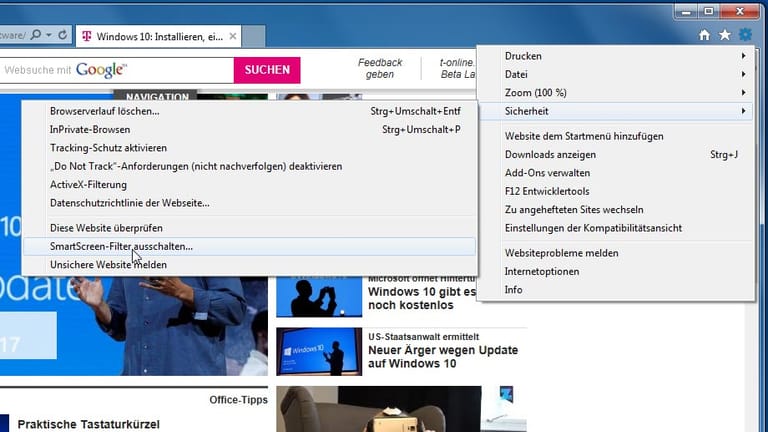
Task: Expand the Drucken submenu
Action: (617, 56)
